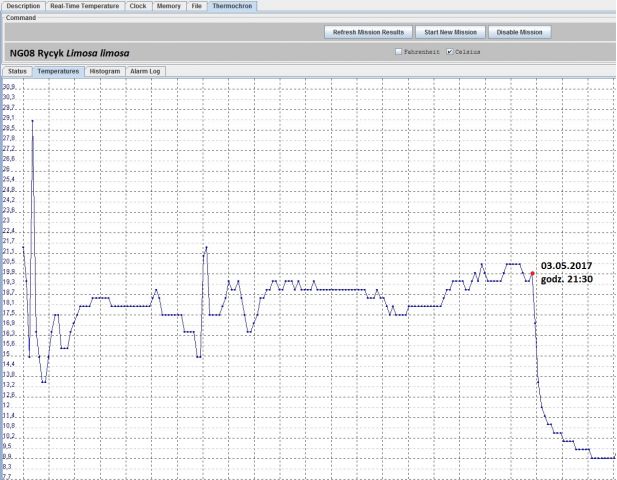The width and height of the screenshot is (617, 480).
Task: Click the 03.05.2017 annotation label
Action: (567, 265)
